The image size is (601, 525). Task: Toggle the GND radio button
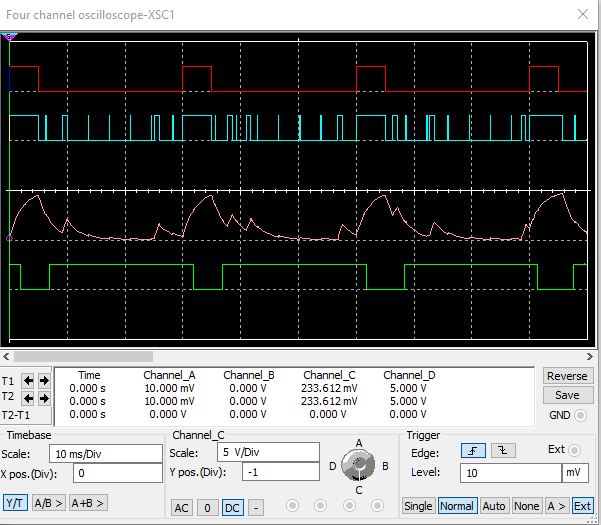[581, 415]
